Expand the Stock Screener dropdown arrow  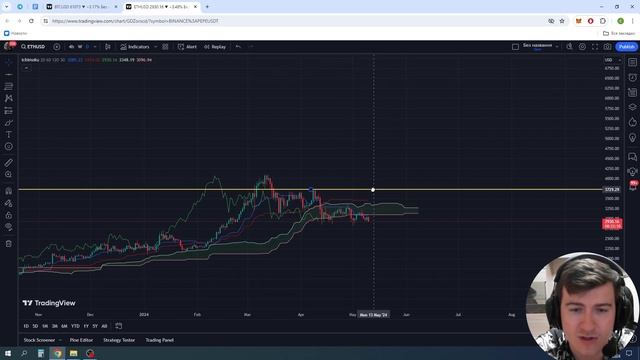(x=60, y=340)
